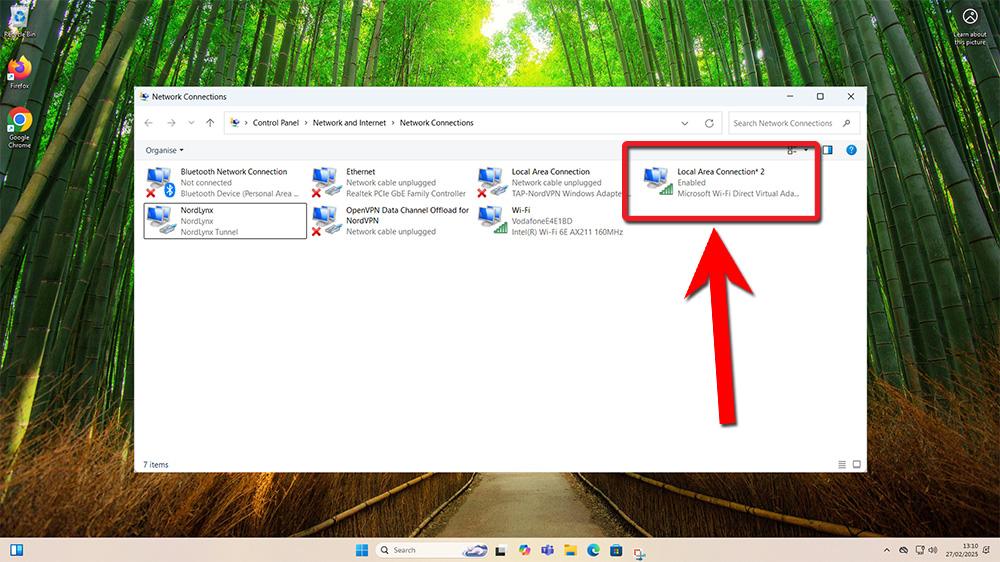The image size is (1000, 562).
Task: Click 'Intel(R) Wi-Fi 6E AX211 160MHz' text
Action: click(567, 232)
